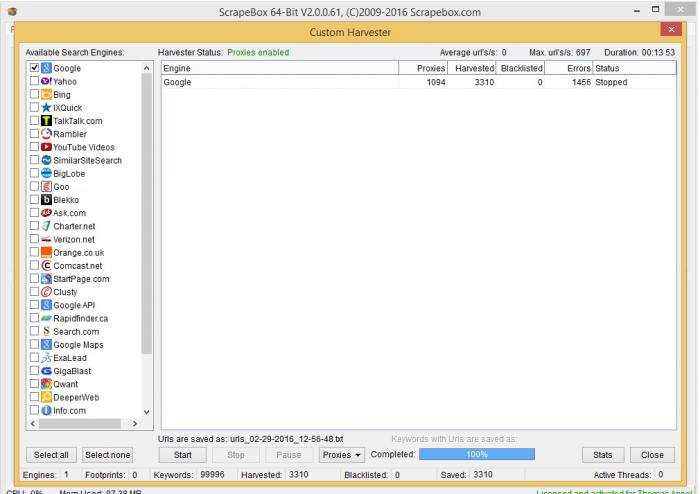Click the Comcast.net icon
Image resolution: width=700 pixels, height=494 pixels.
(x=46, y=266)
